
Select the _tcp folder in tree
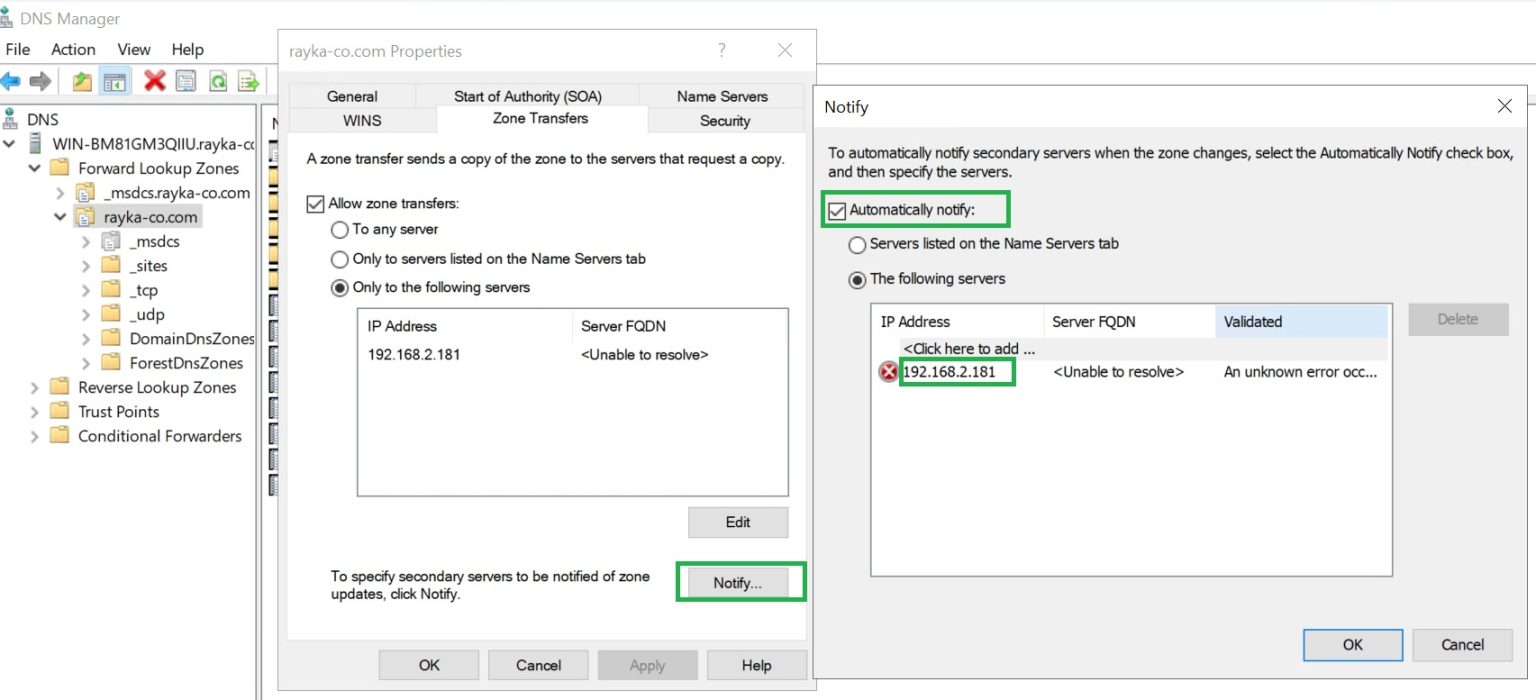point(144,290)
